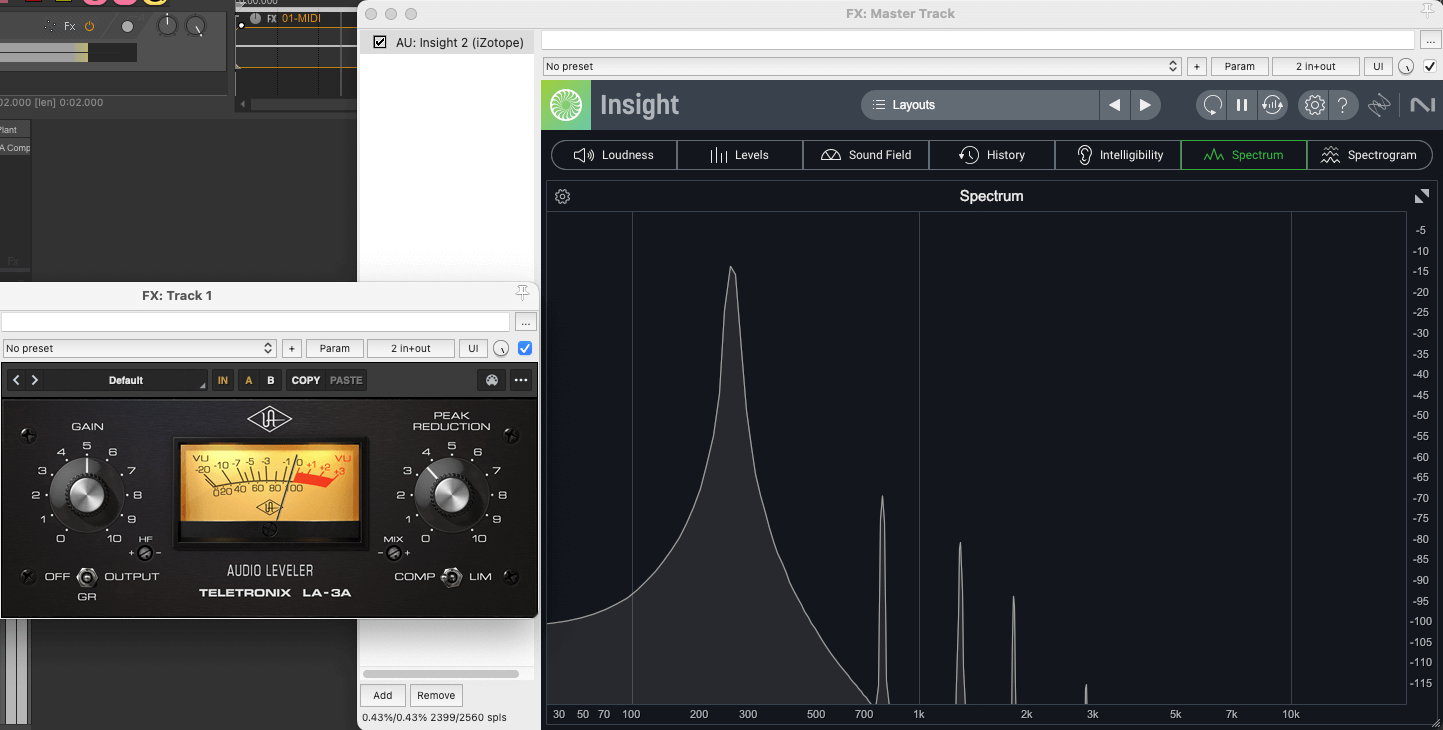Open LA-3A three-dots options menu
Viewport: 1443px width, 730px height.
pos(521,380)
